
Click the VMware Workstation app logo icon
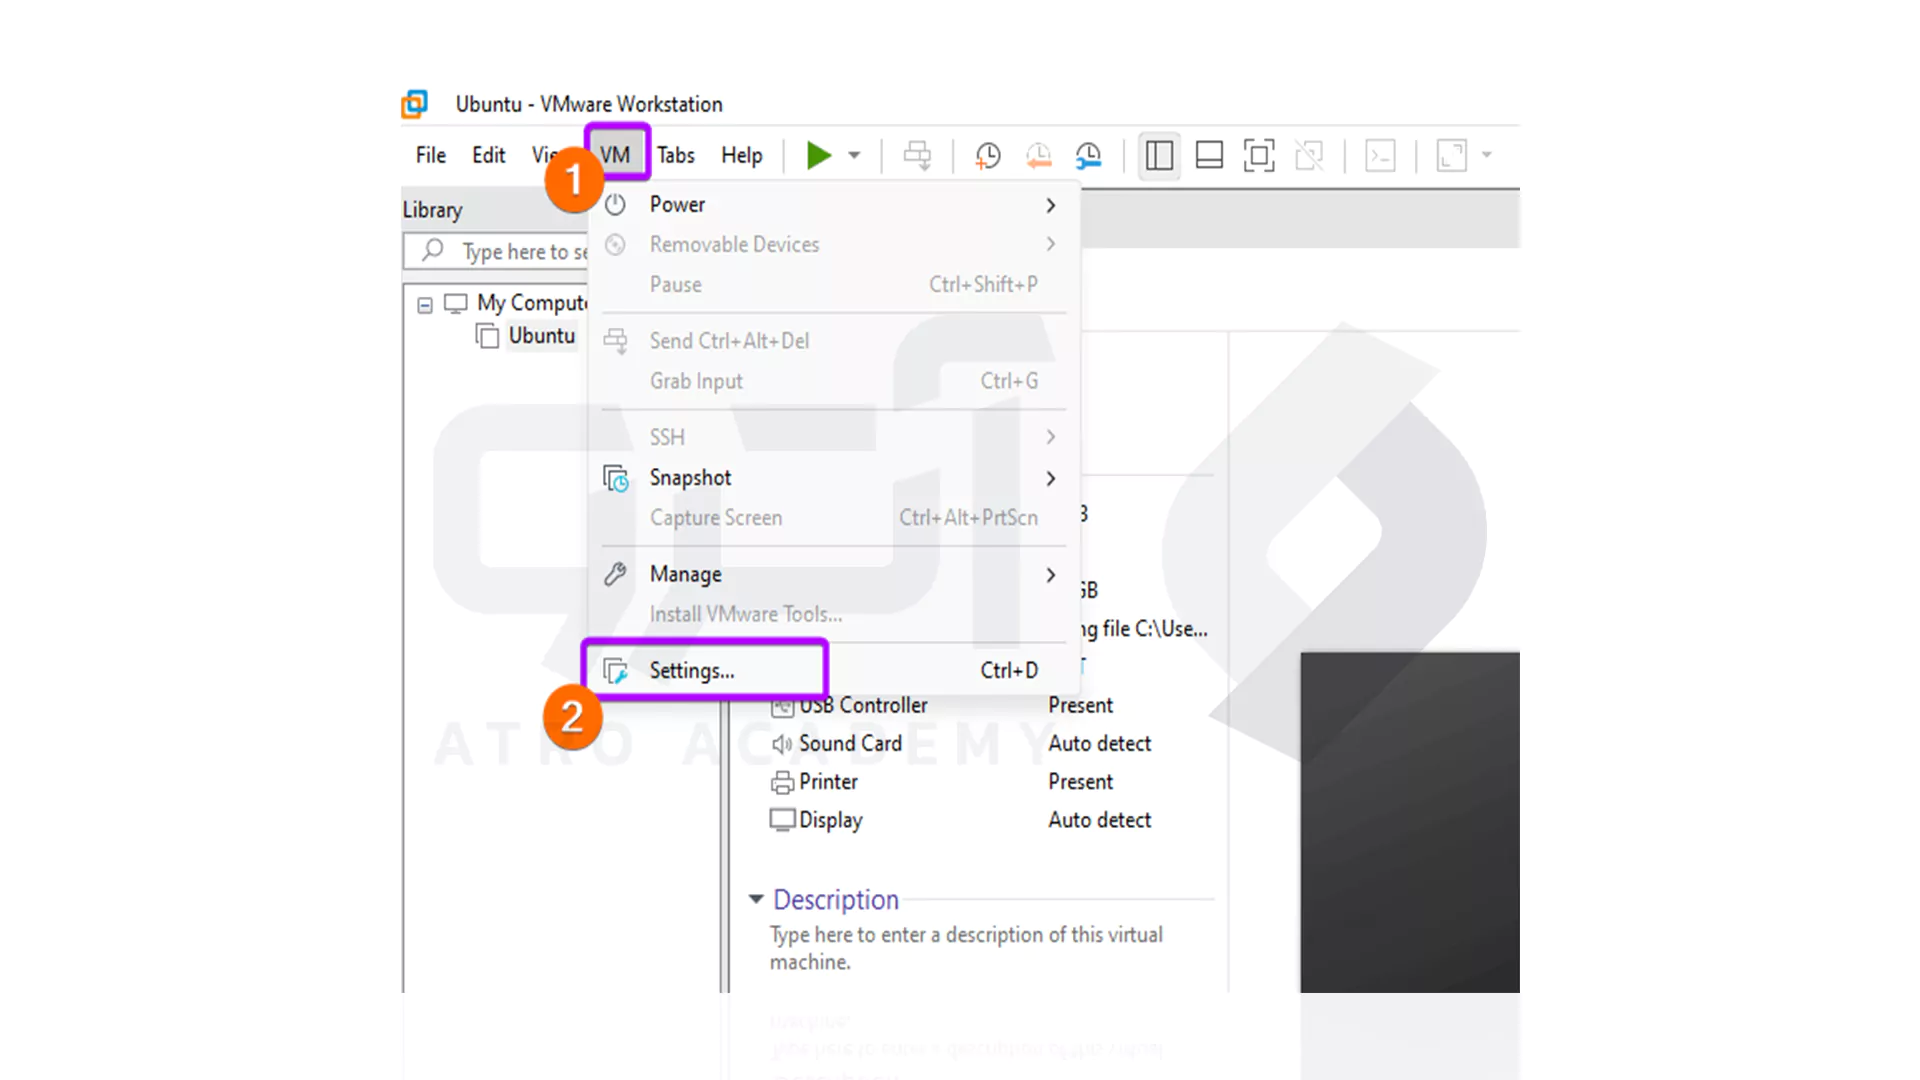tap(414, 104)
